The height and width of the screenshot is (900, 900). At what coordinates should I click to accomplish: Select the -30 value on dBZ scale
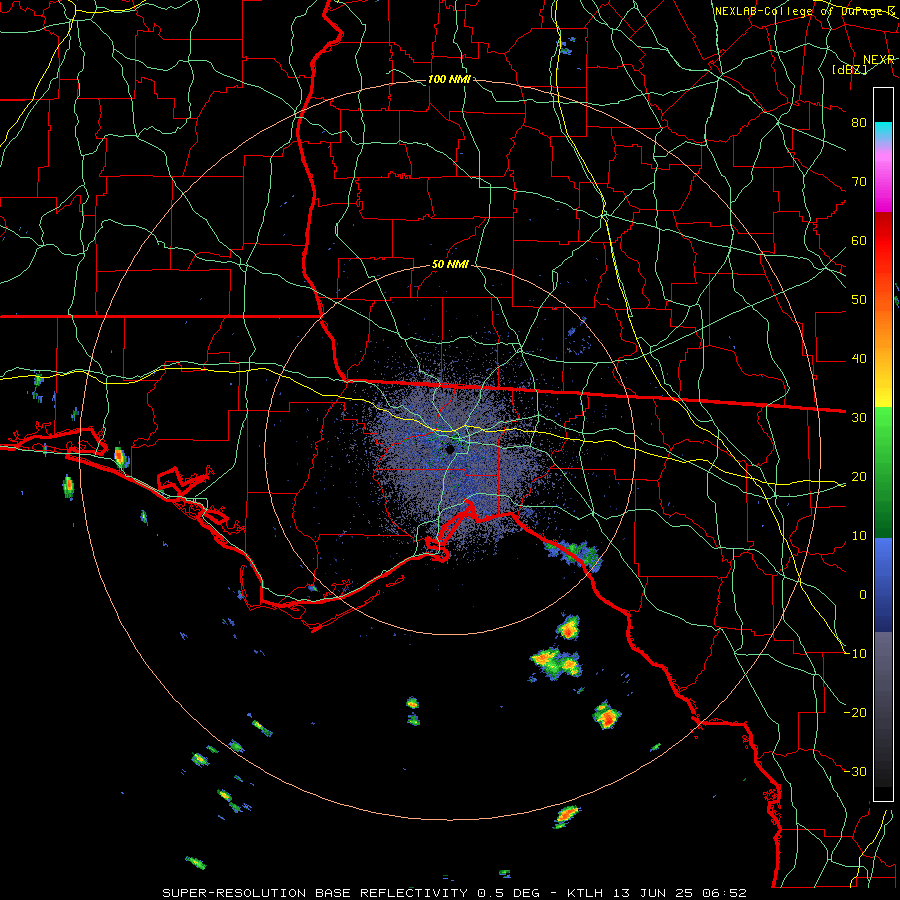[x=855, y=771]
